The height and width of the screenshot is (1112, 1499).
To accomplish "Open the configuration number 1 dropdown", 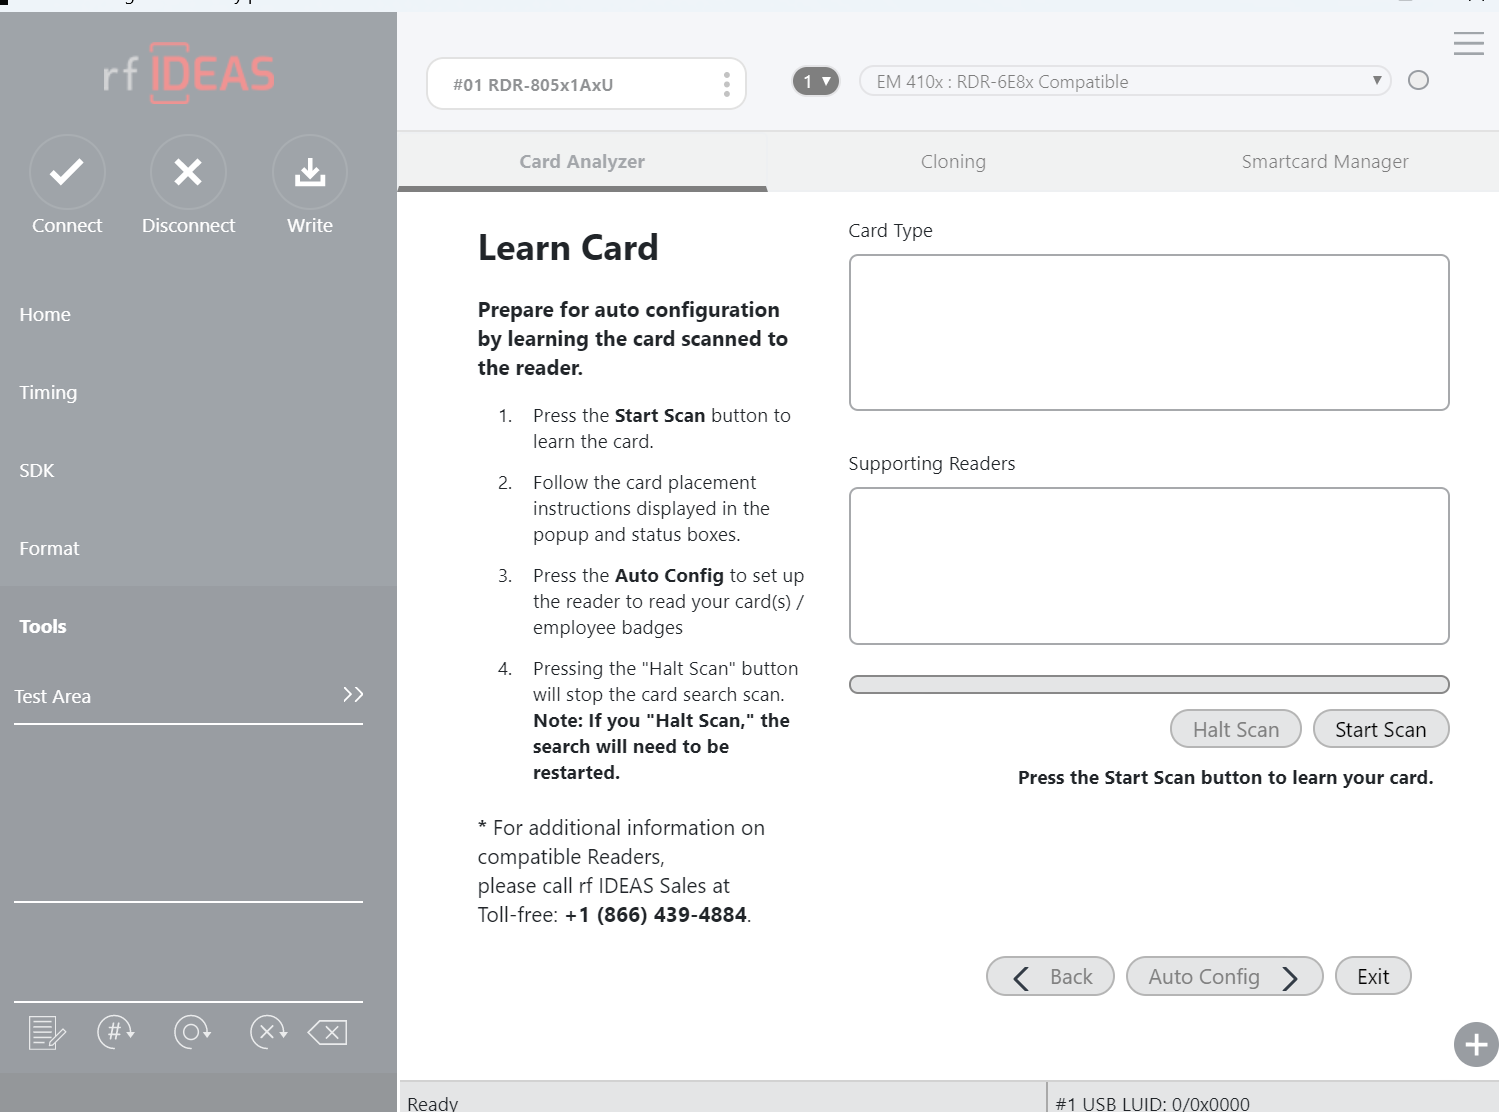I will (x=816, y=82).
